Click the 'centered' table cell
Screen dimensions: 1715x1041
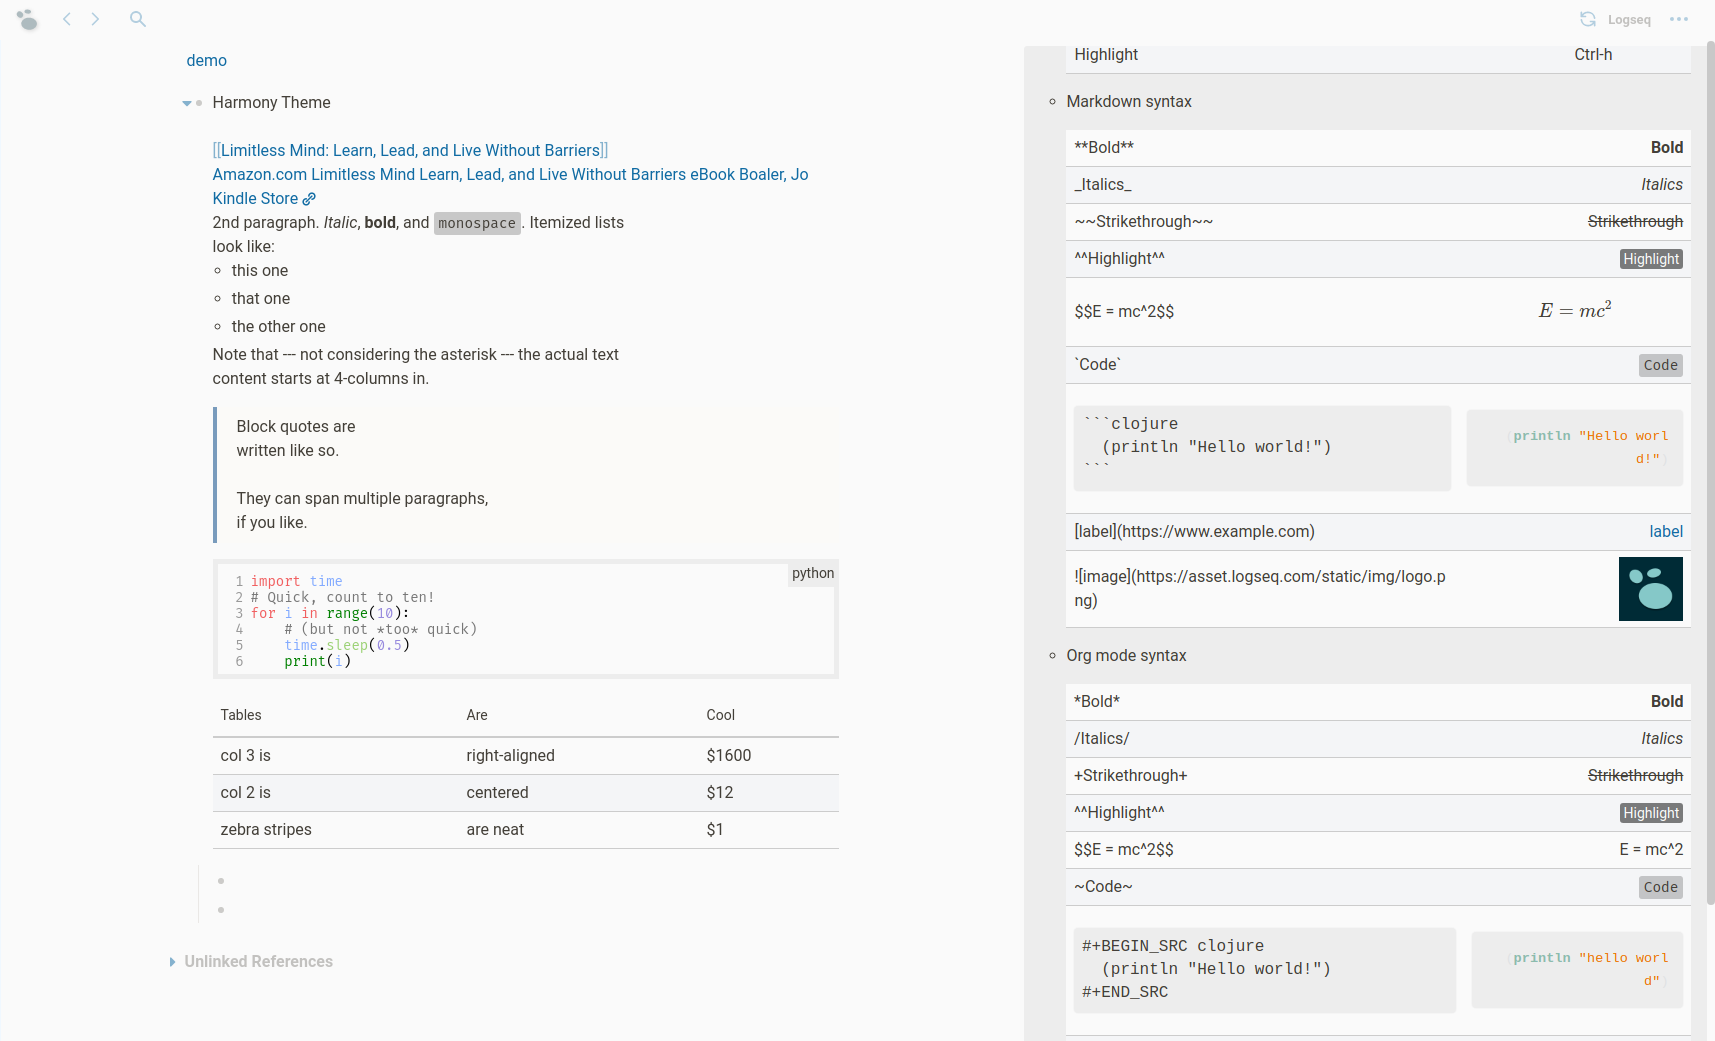pyautogui.click(x=497, y=793)
